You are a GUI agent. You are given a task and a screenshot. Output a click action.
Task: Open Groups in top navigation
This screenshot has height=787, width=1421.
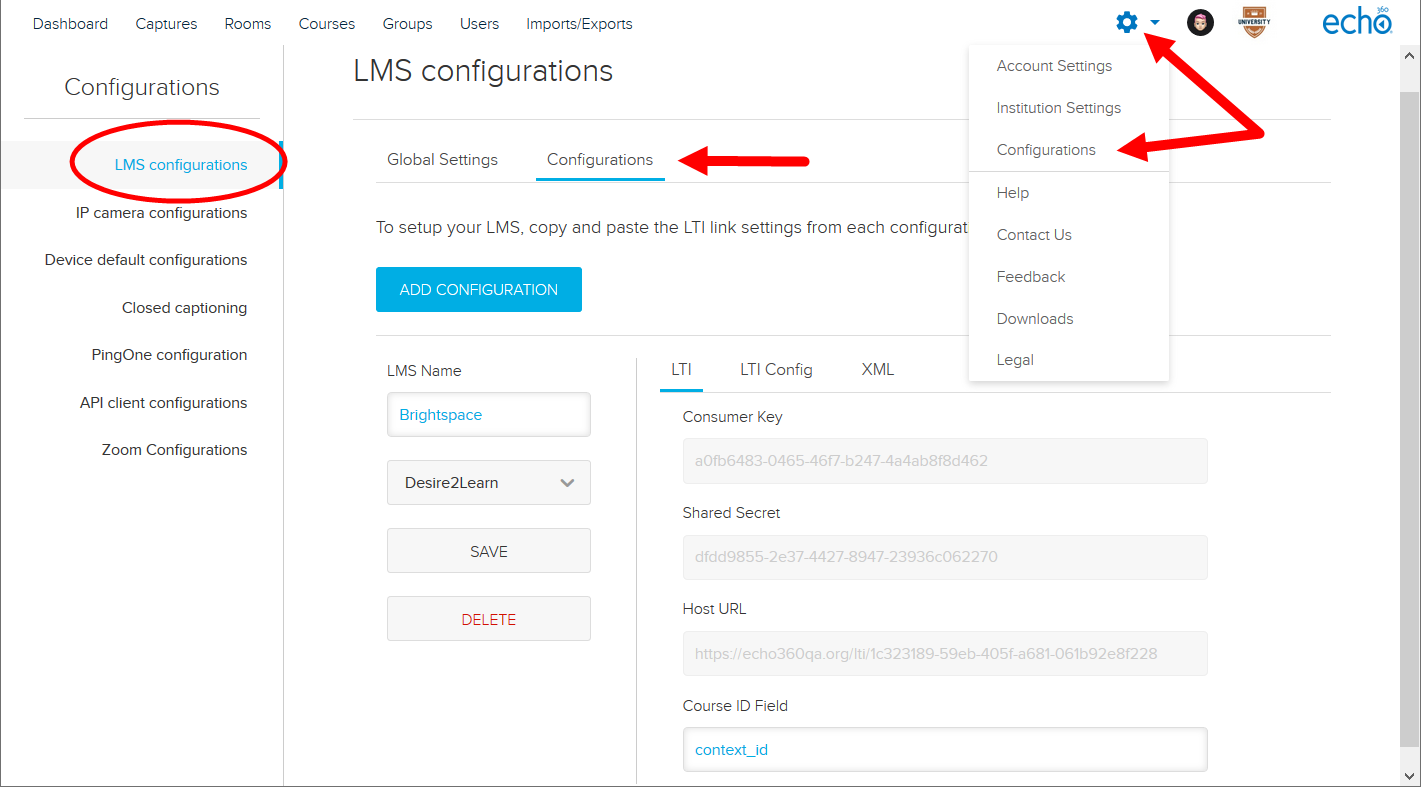point(408,24)
